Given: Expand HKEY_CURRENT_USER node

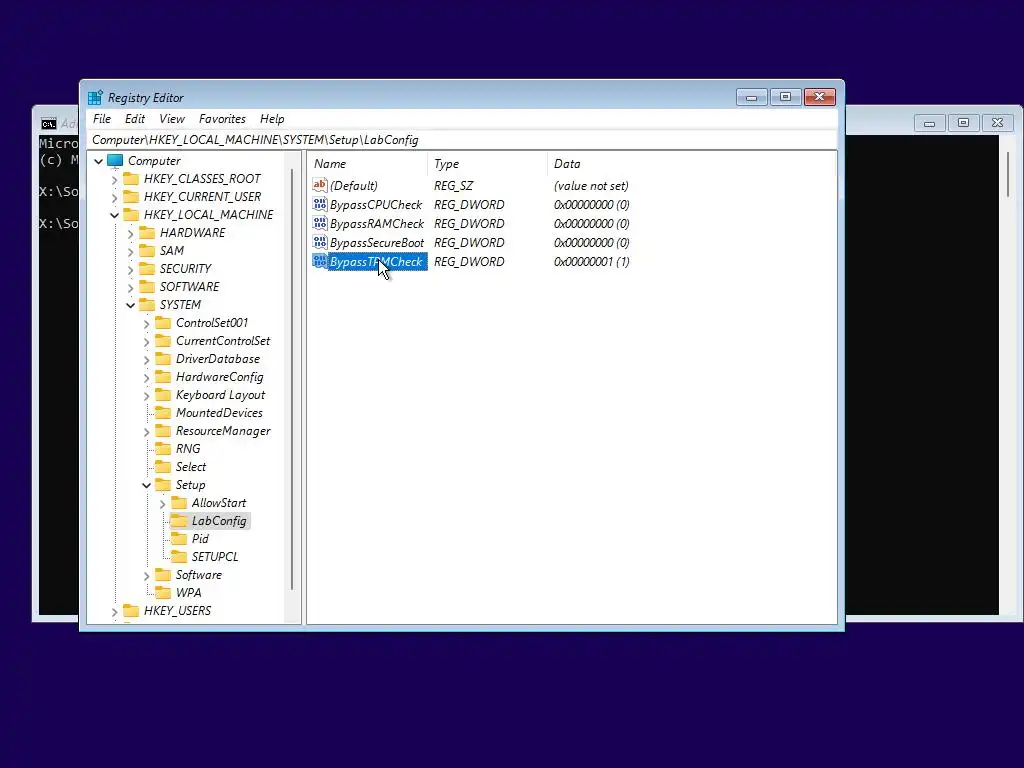Looking at the screenshot, I should coord(114,197).
